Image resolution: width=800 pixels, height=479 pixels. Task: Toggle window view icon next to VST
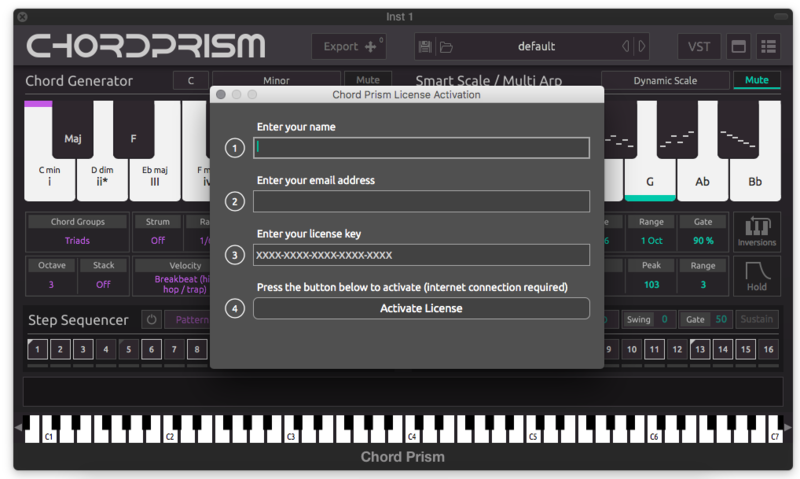[x=738, y=46]
